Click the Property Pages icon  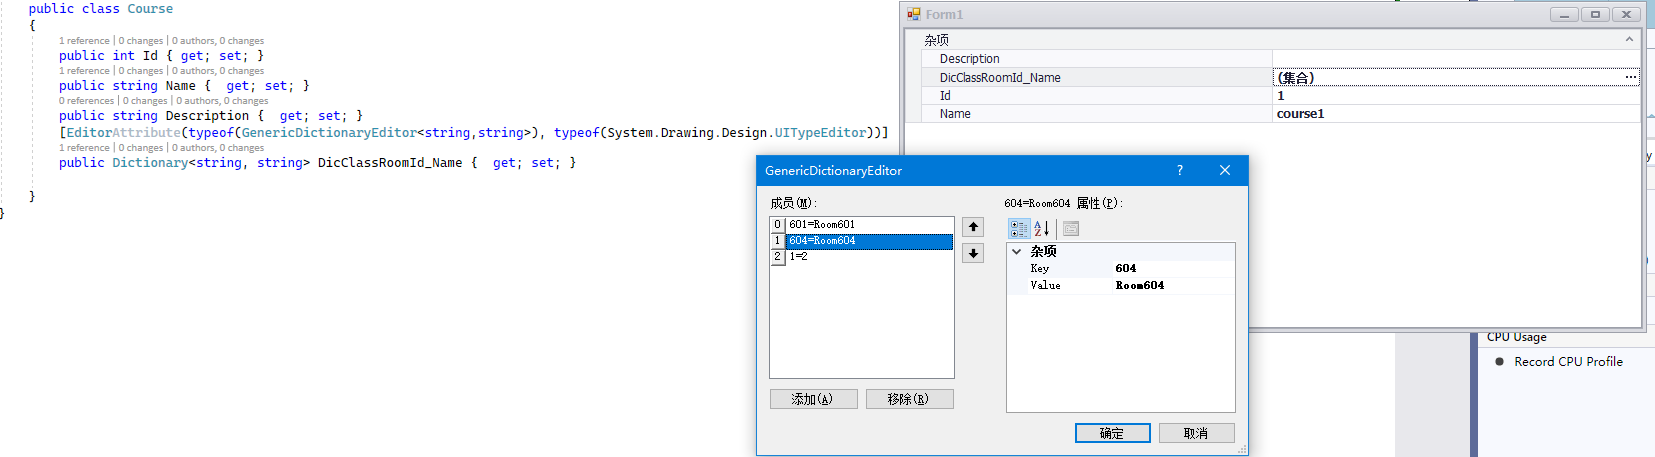(x=1071, y=229)
